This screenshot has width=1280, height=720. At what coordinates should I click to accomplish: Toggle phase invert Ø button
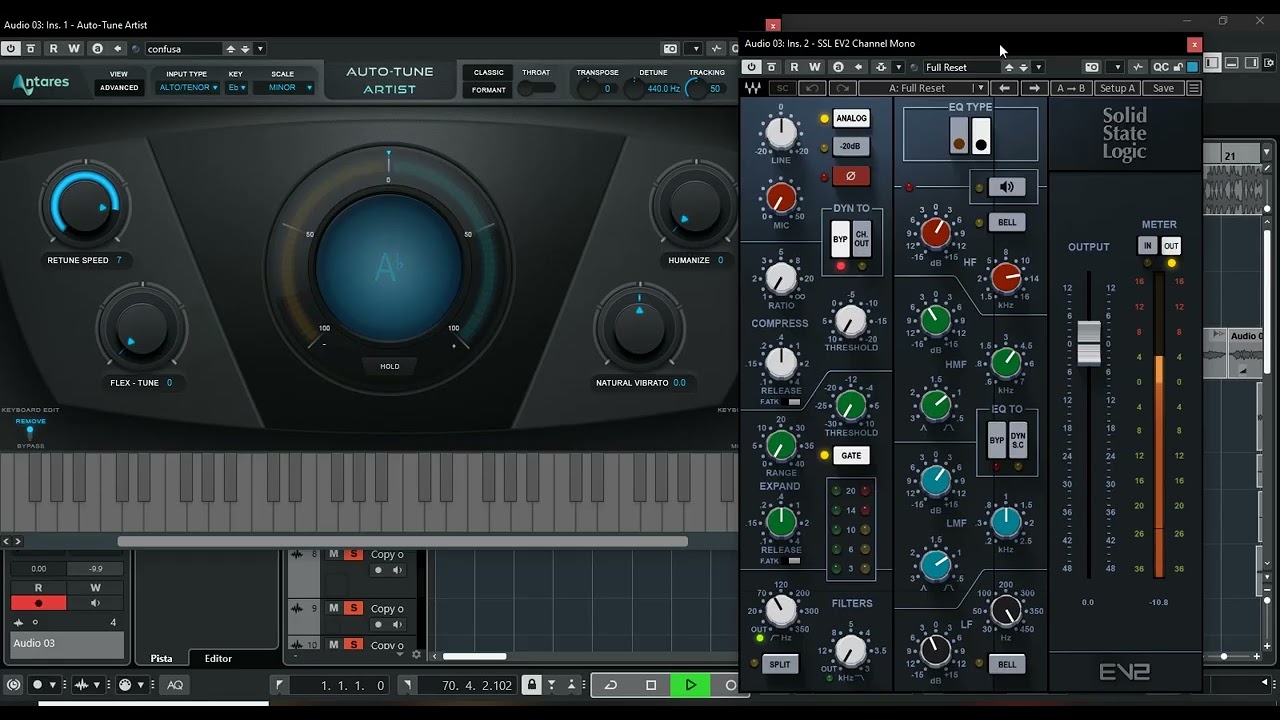point(851,175)
